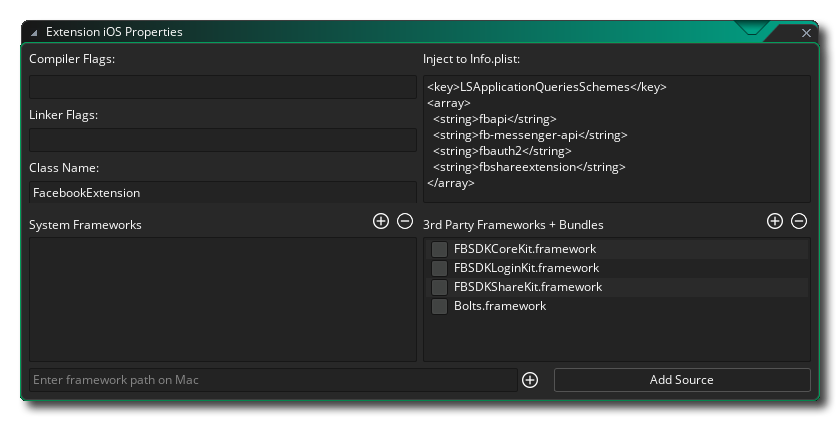Collapse the Extension iOS Properties title triangle
840x421 pixels.
coord(34,33)
